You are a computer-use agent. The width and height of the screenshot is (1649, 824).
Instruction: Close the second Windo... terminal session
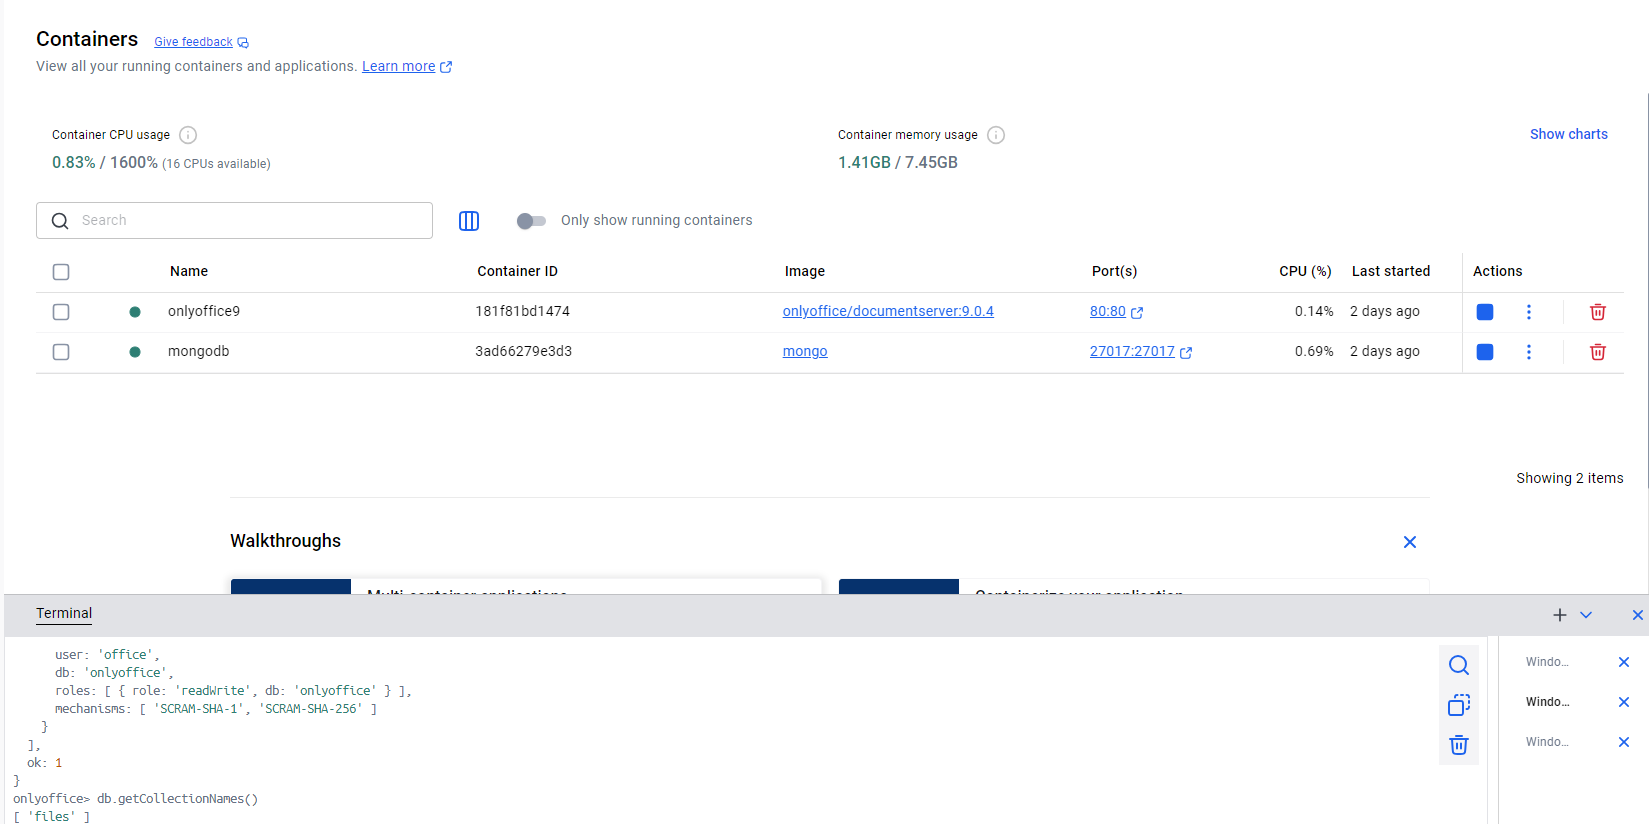(1624, 702)
